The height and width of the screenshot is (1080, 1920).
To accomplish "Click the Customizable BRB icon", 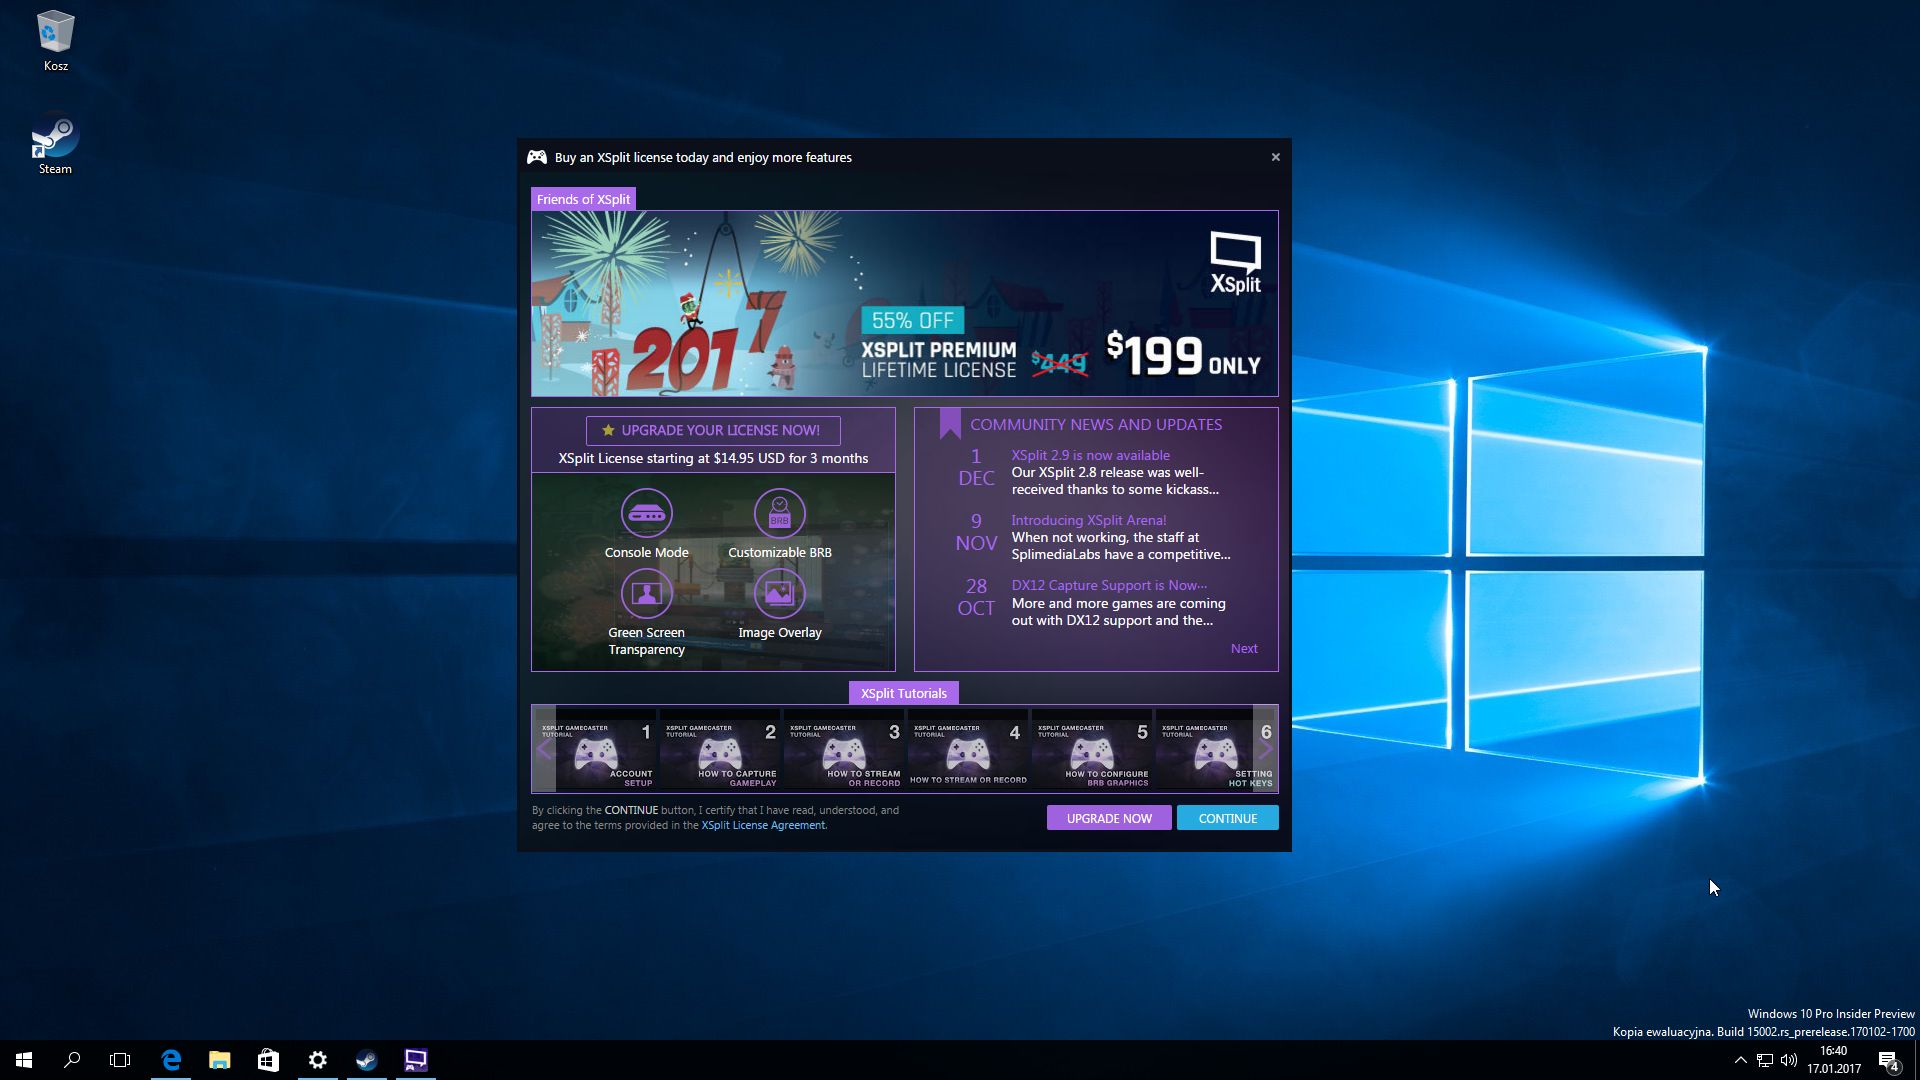I will pos(779,513).
